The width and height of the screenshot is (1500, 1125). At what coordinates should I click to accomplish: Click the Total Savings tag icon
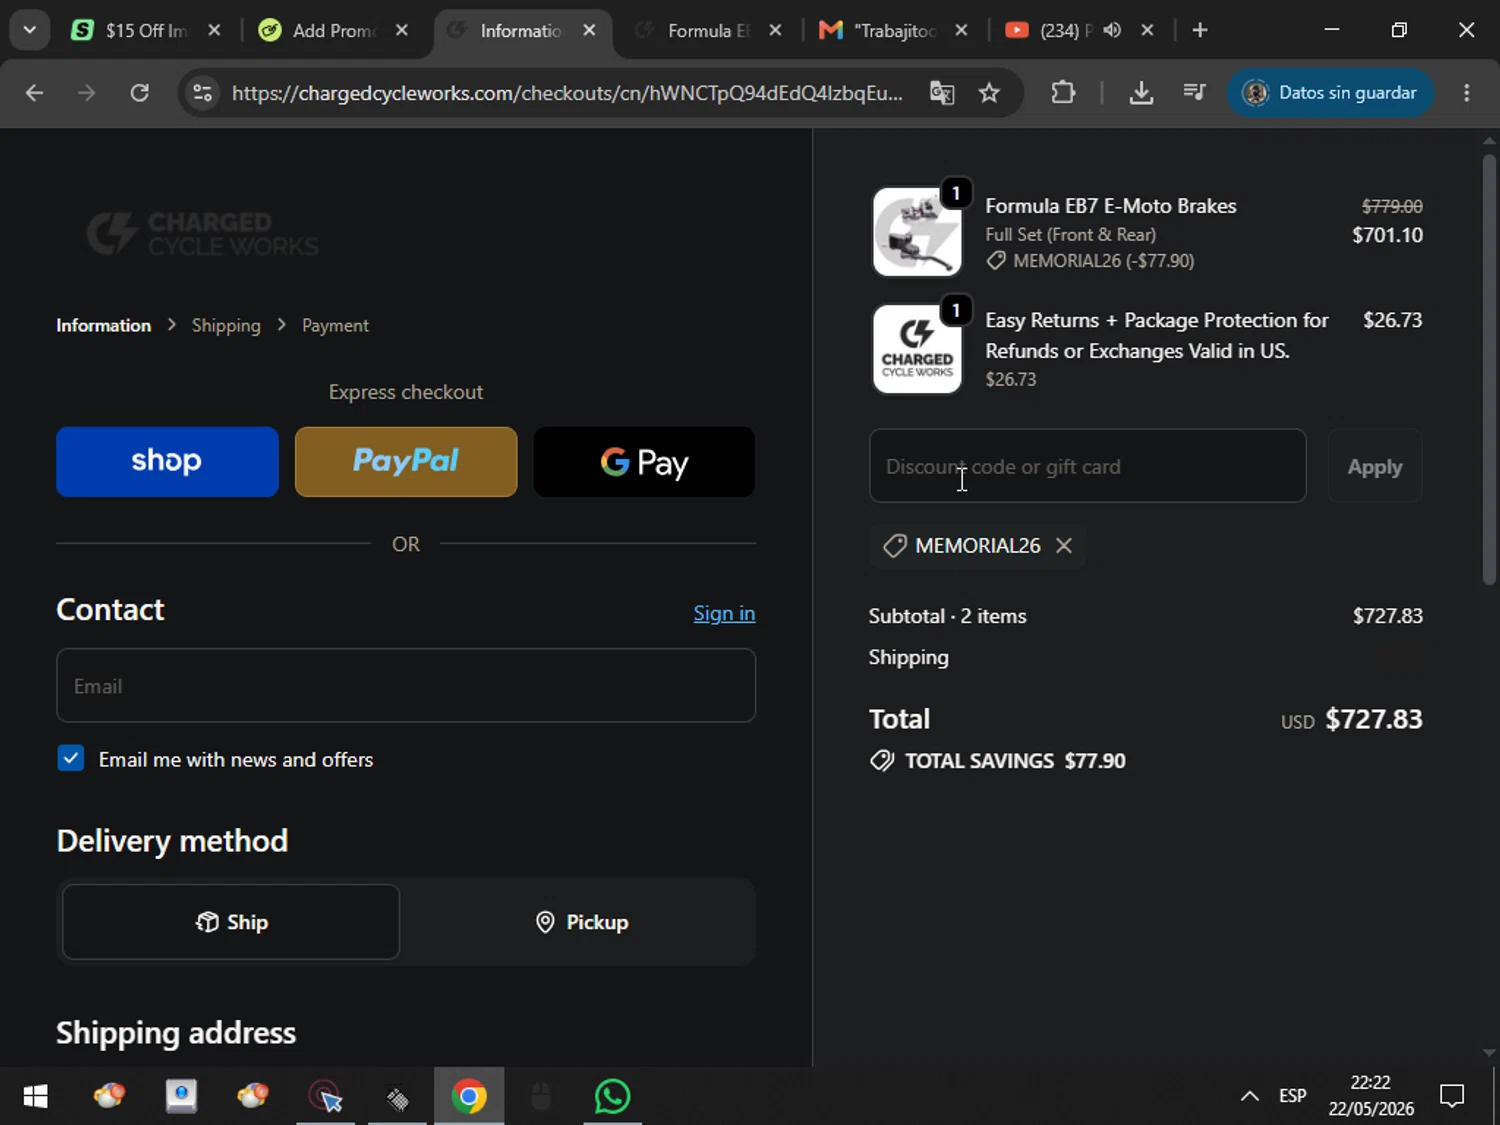(x=882, y=761)
